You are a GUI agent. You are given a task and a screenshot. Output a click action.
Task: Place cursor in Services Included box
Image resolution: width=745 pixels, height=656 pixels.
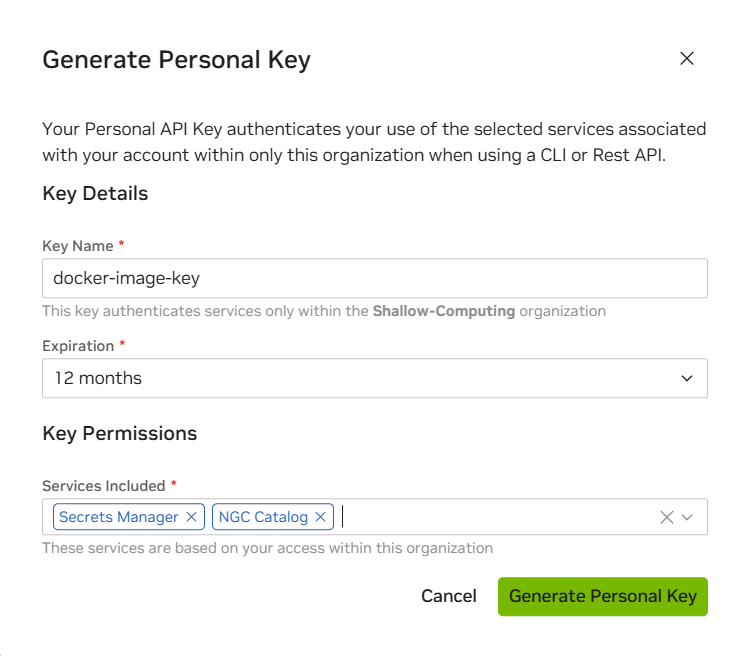pyautogui.click(x=494, y=517)
